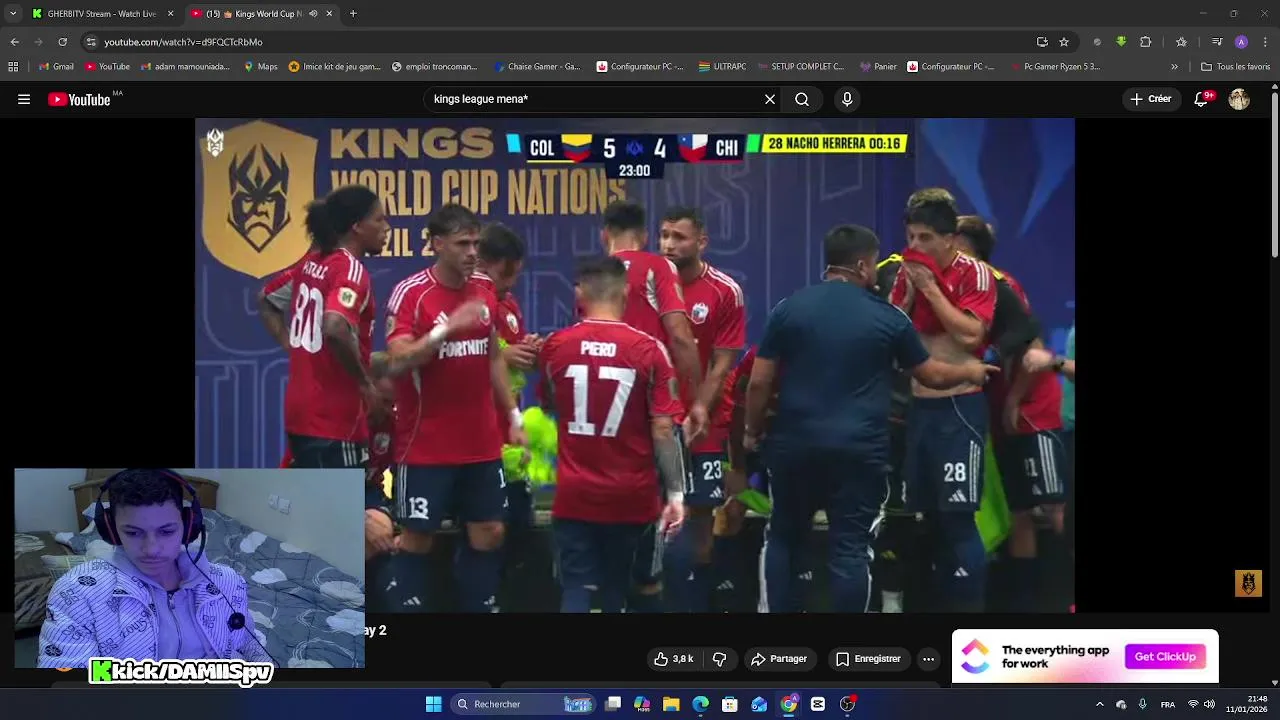
Task: Open the Chrome profile avatar
Action: click(x=1241, y=42)
